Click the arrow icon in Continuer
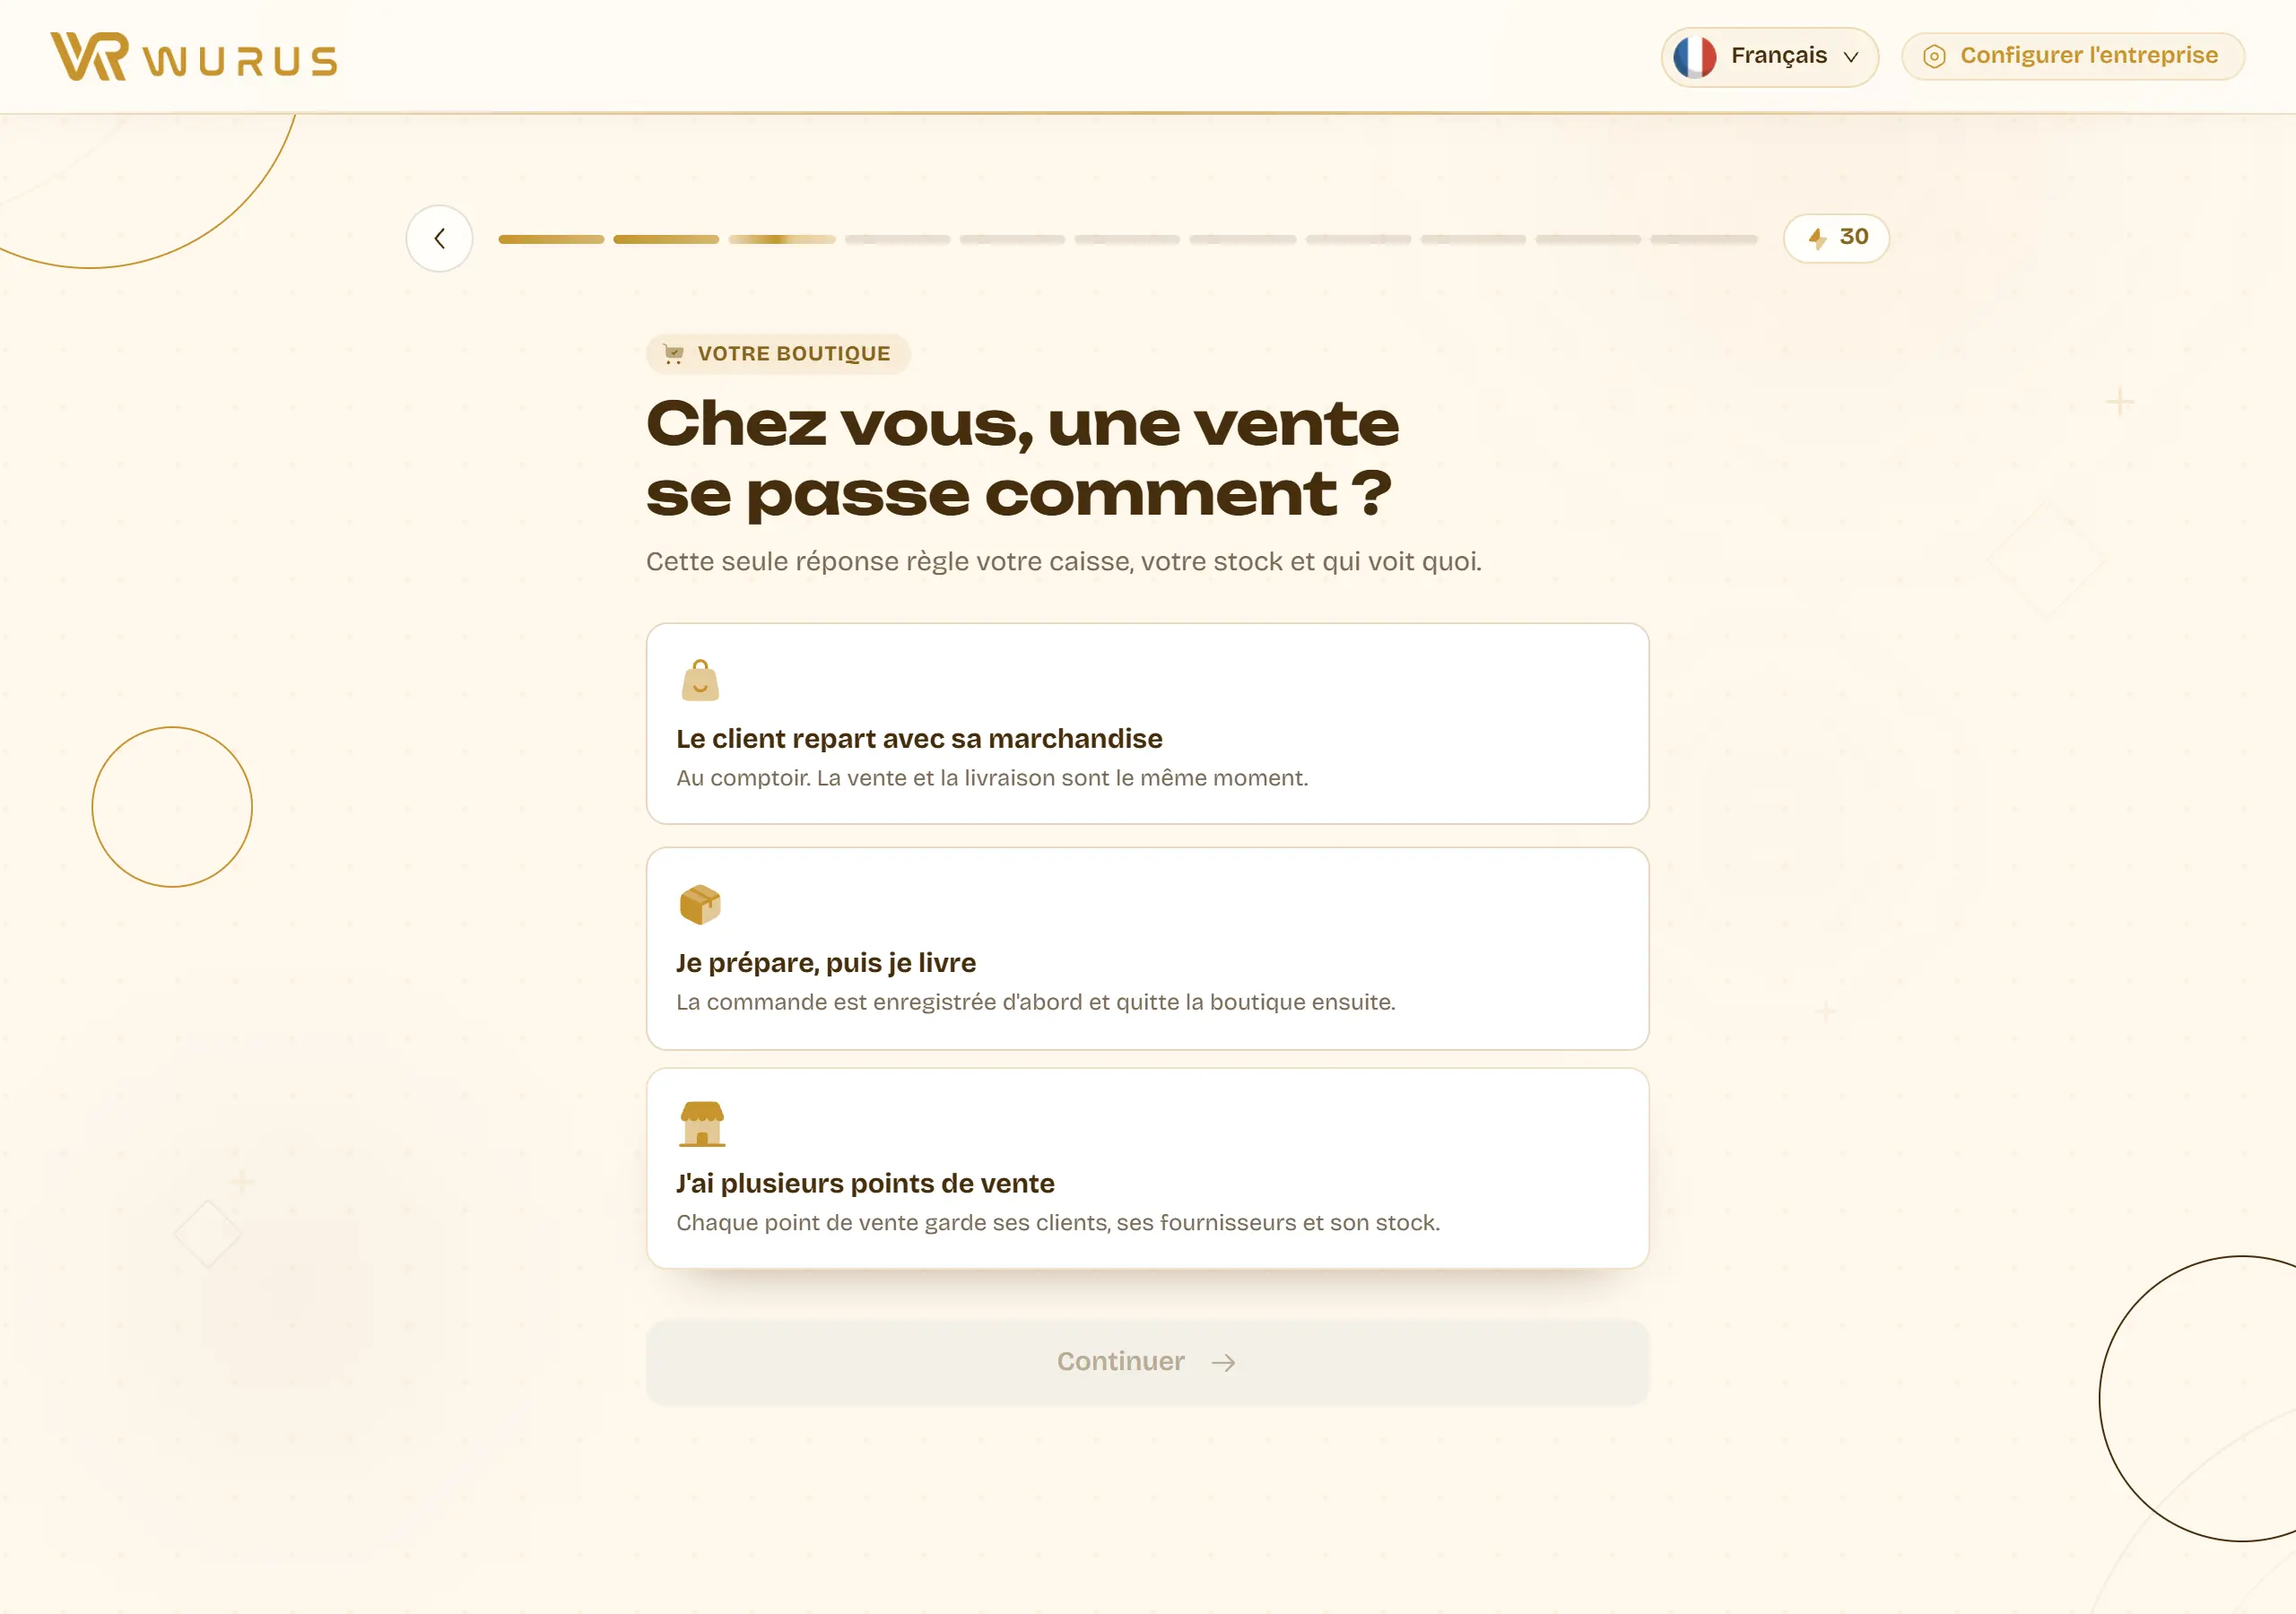 1223,1362
